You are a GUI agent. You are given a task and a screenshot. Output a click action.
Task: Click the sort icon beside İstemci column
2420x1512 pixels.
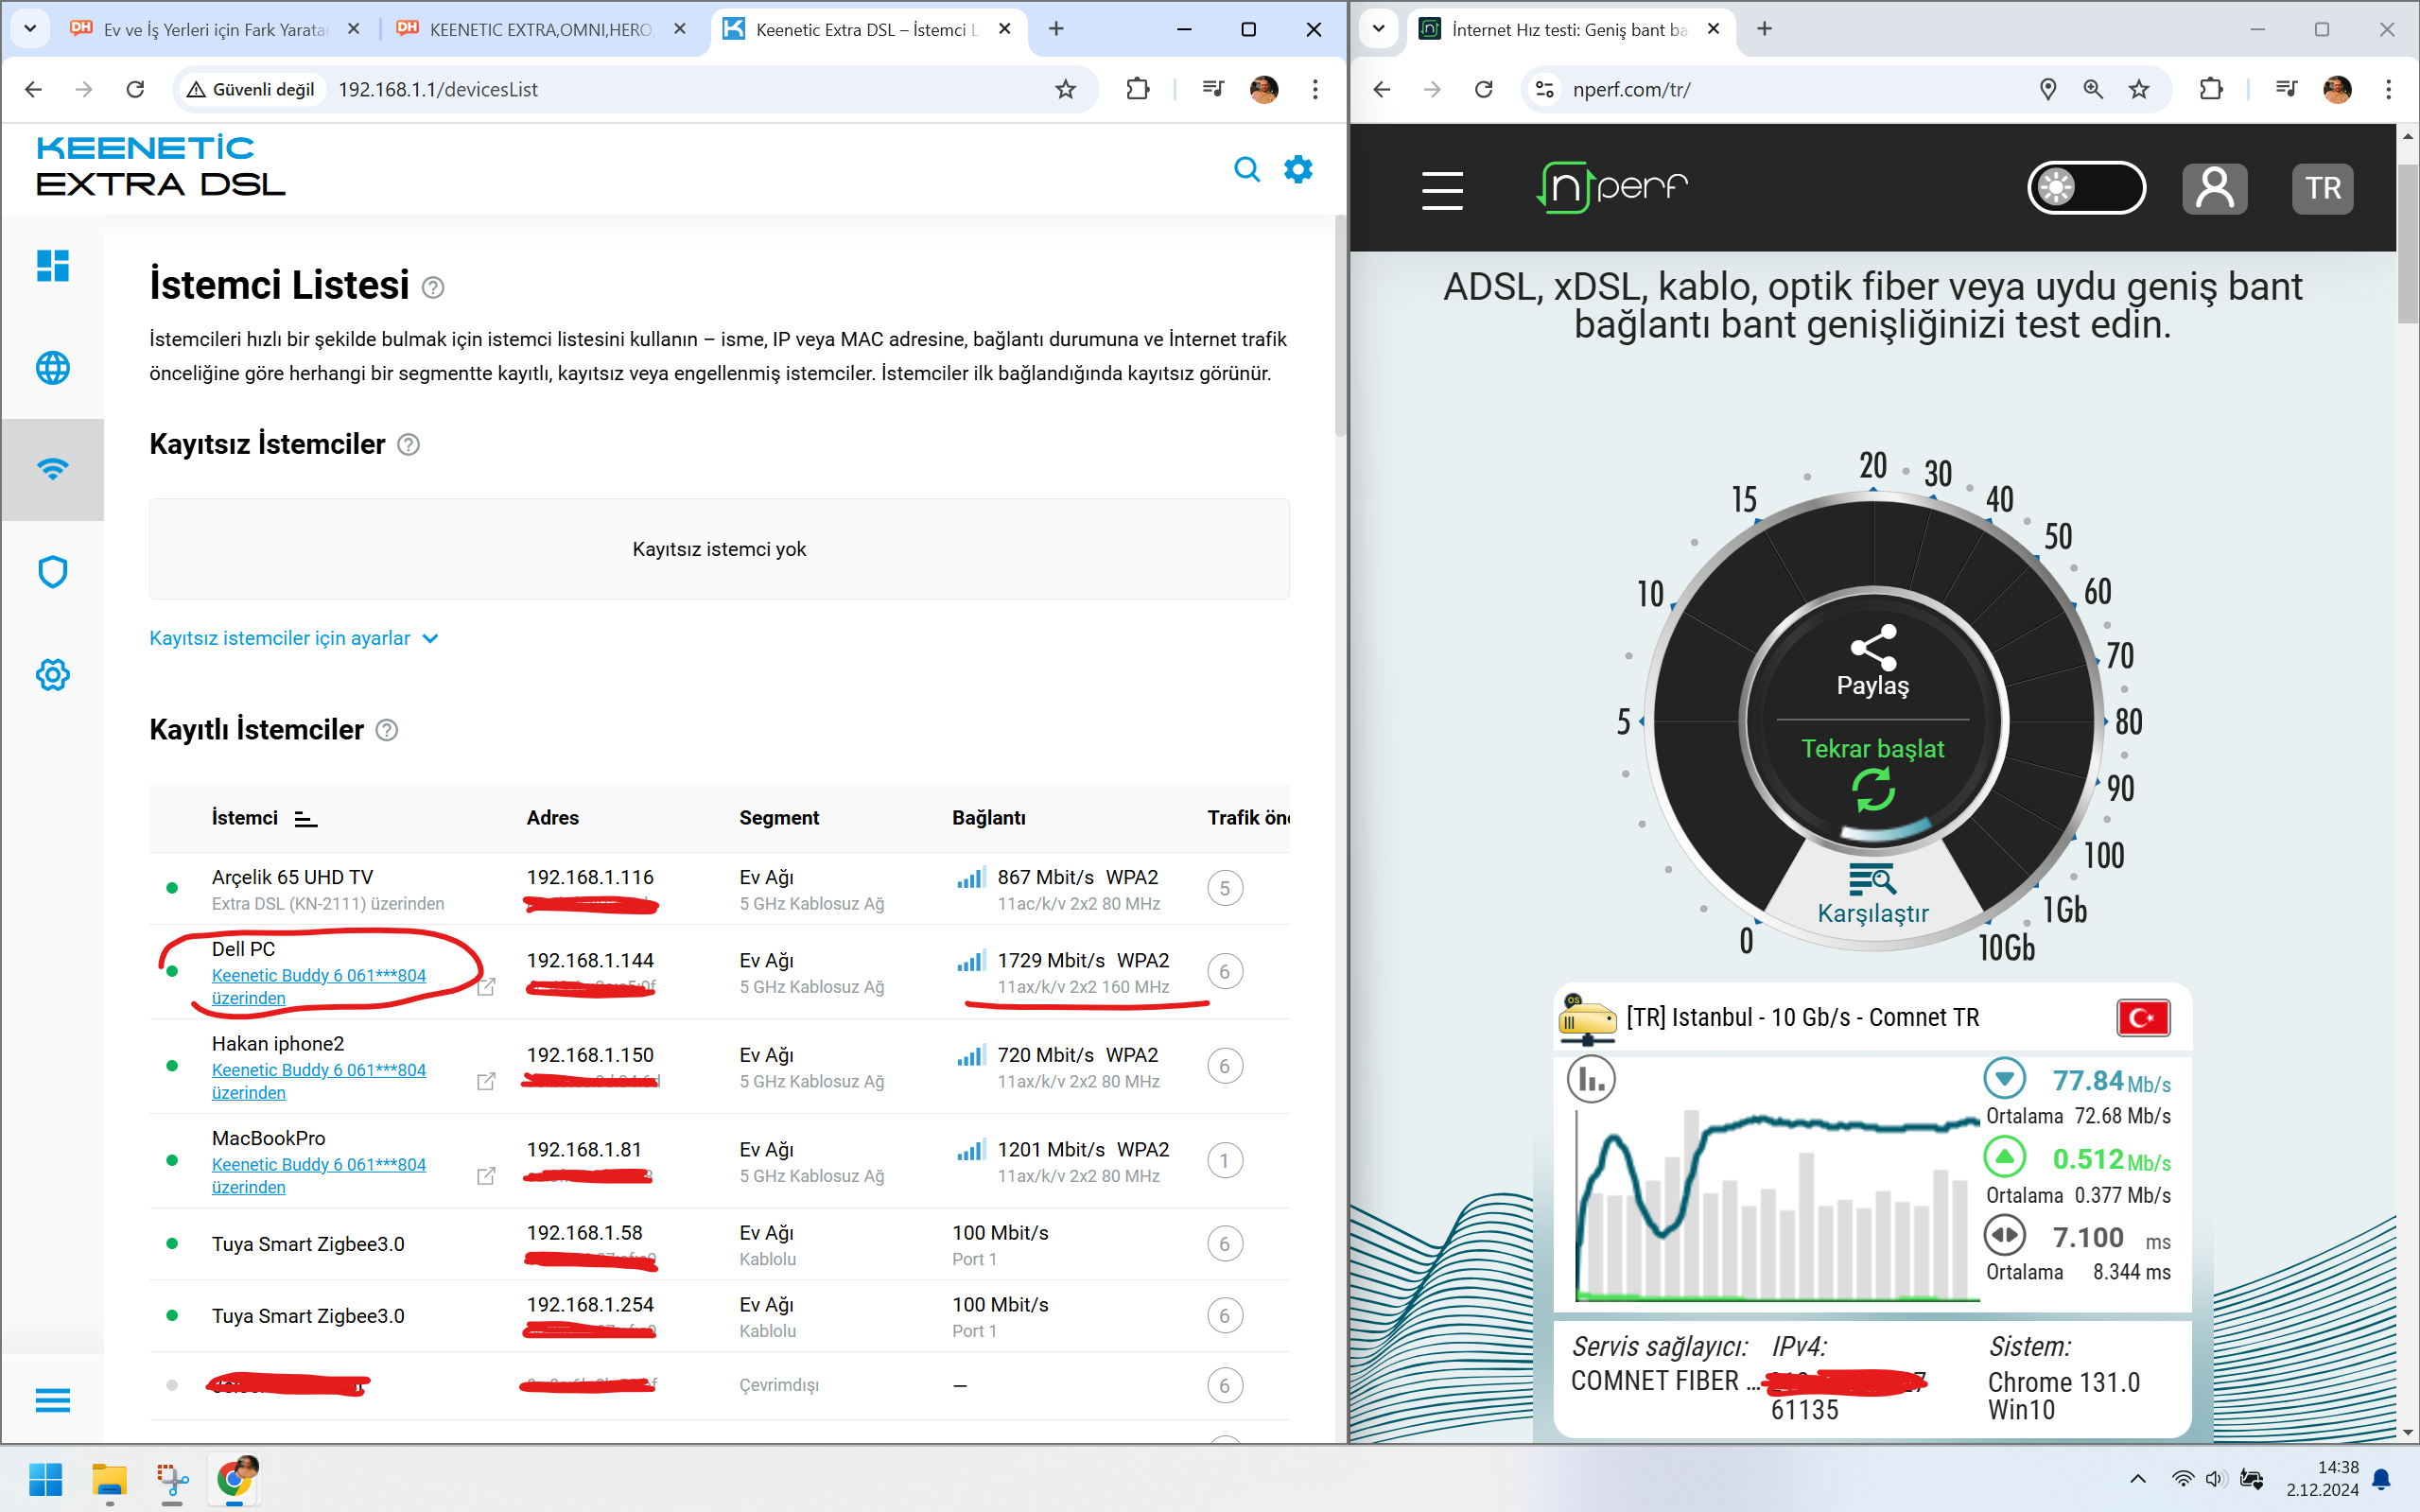(306, 819)
